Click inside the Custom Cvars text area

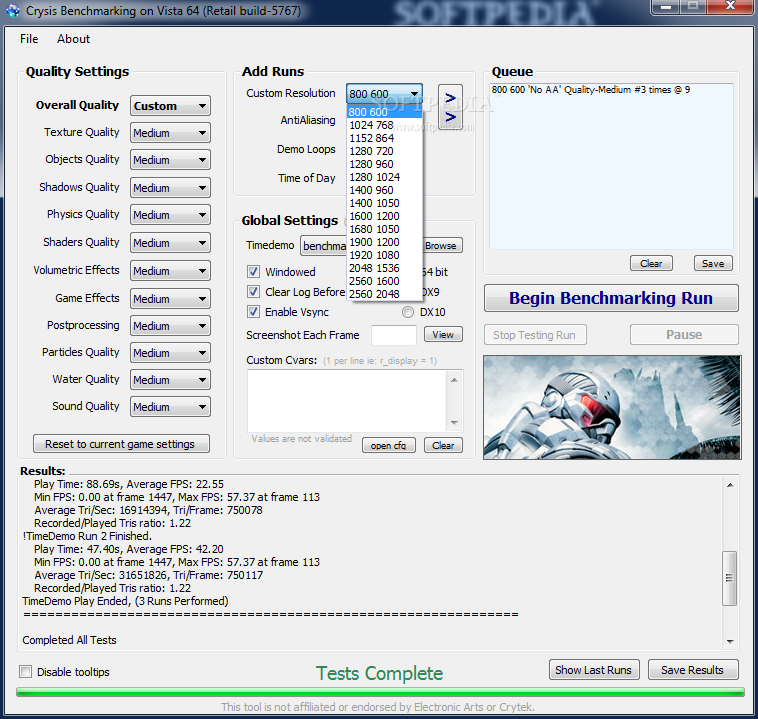tap(347, 401)
